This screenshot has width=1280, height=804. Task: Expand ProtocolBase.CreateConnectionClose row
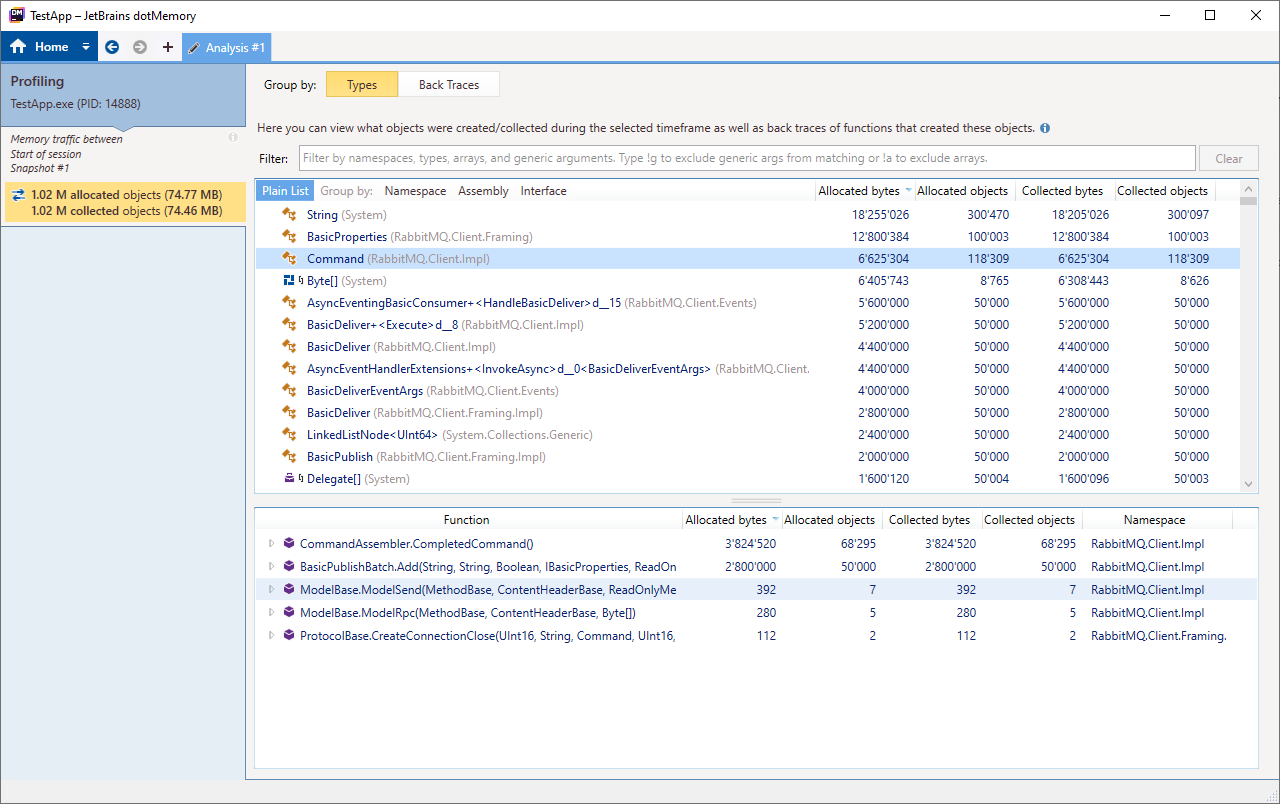point(271,636)
